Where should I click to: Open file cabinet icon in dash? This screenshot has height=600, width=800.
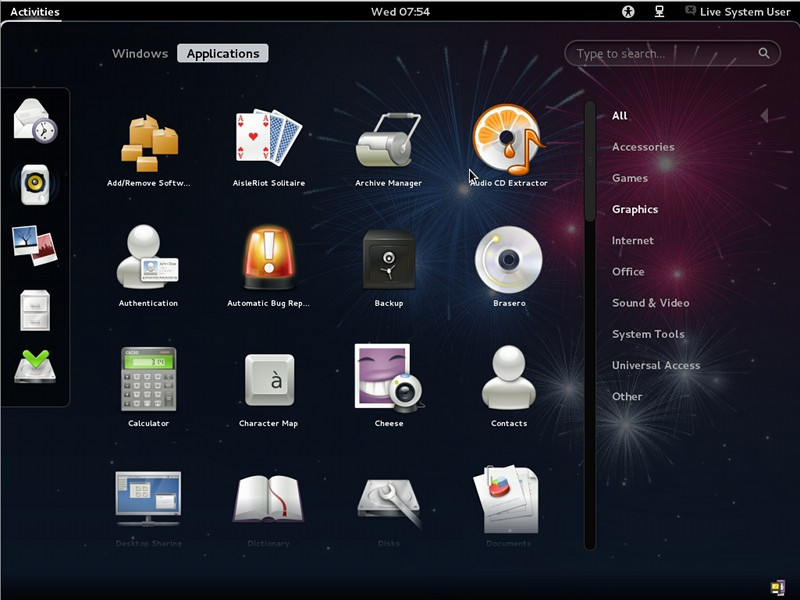click(x=35, y=310)
